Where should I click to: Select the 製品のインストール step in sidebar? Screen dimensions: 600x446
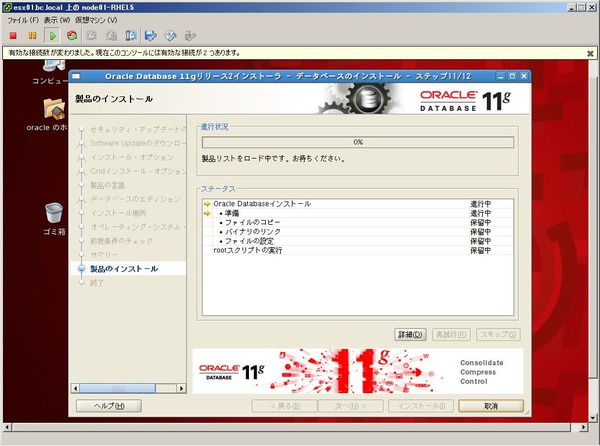(124, 269)
